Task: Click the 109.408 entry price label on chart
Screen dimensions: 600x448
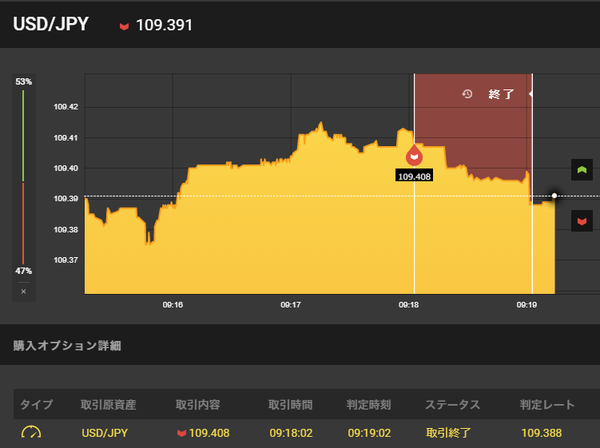Action: pos(414,176)
